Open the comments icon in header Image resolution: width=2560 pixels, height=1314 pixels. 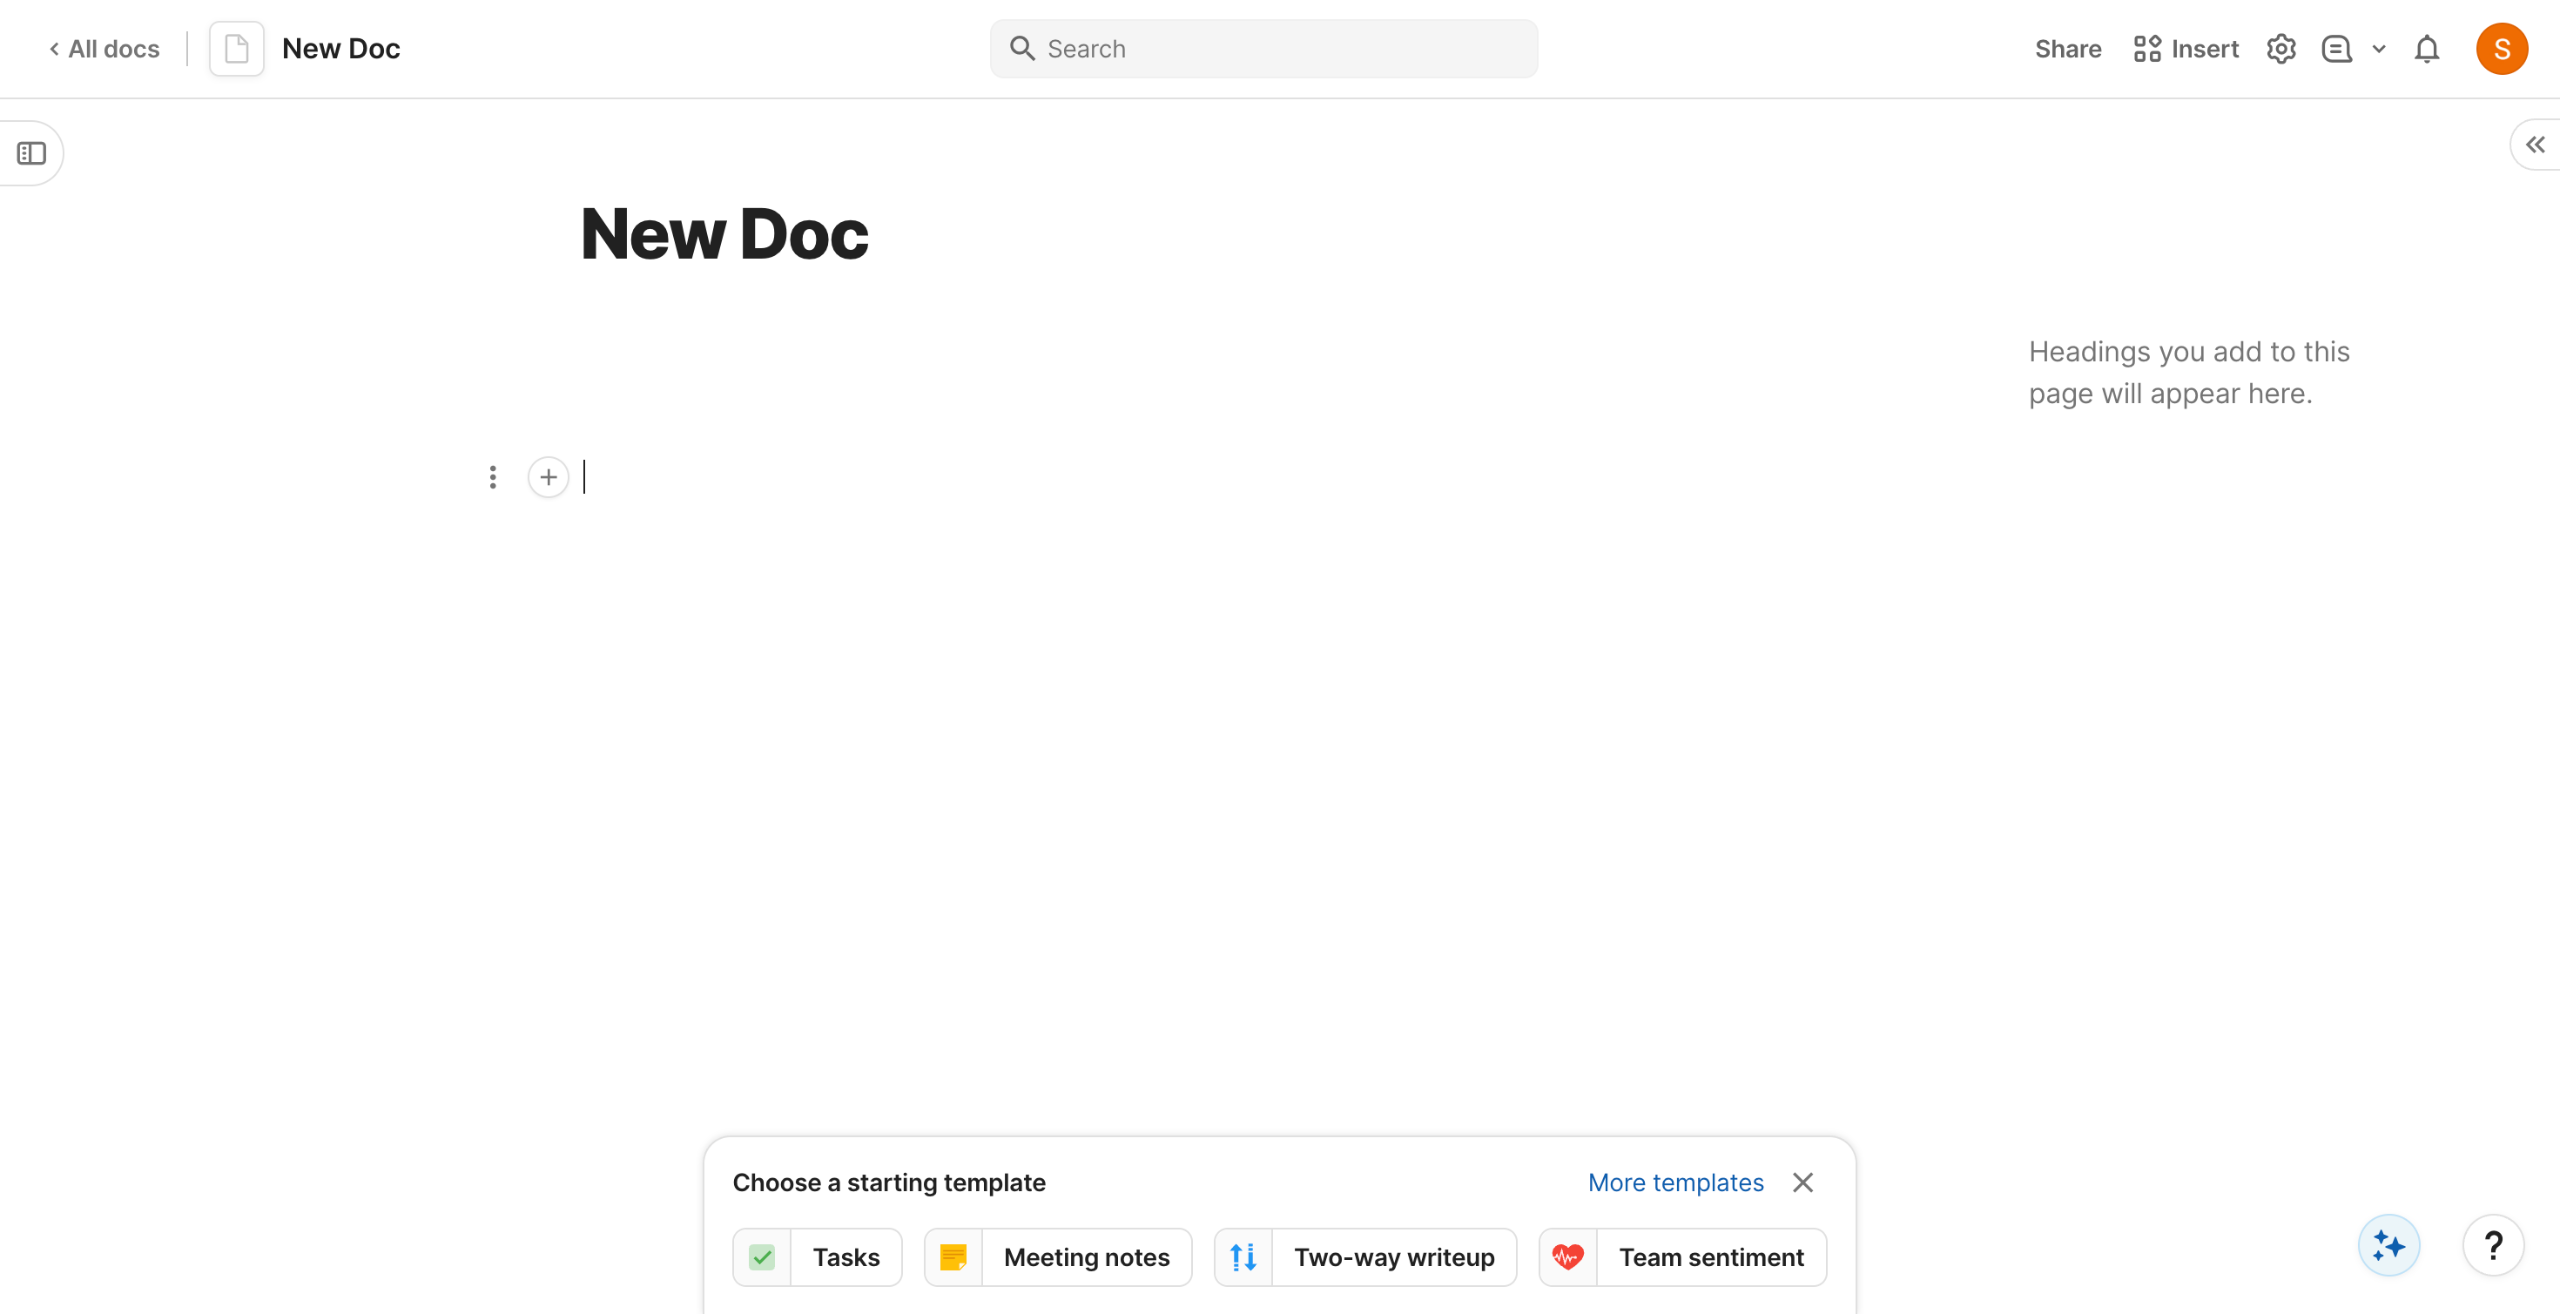click(x=2336, y=49)
